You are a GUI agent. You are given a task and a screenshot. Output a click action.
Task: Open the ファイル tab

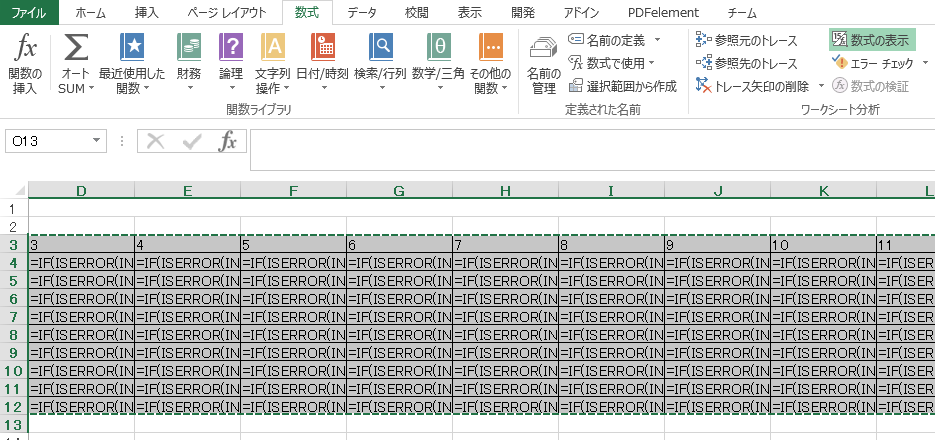30,13
